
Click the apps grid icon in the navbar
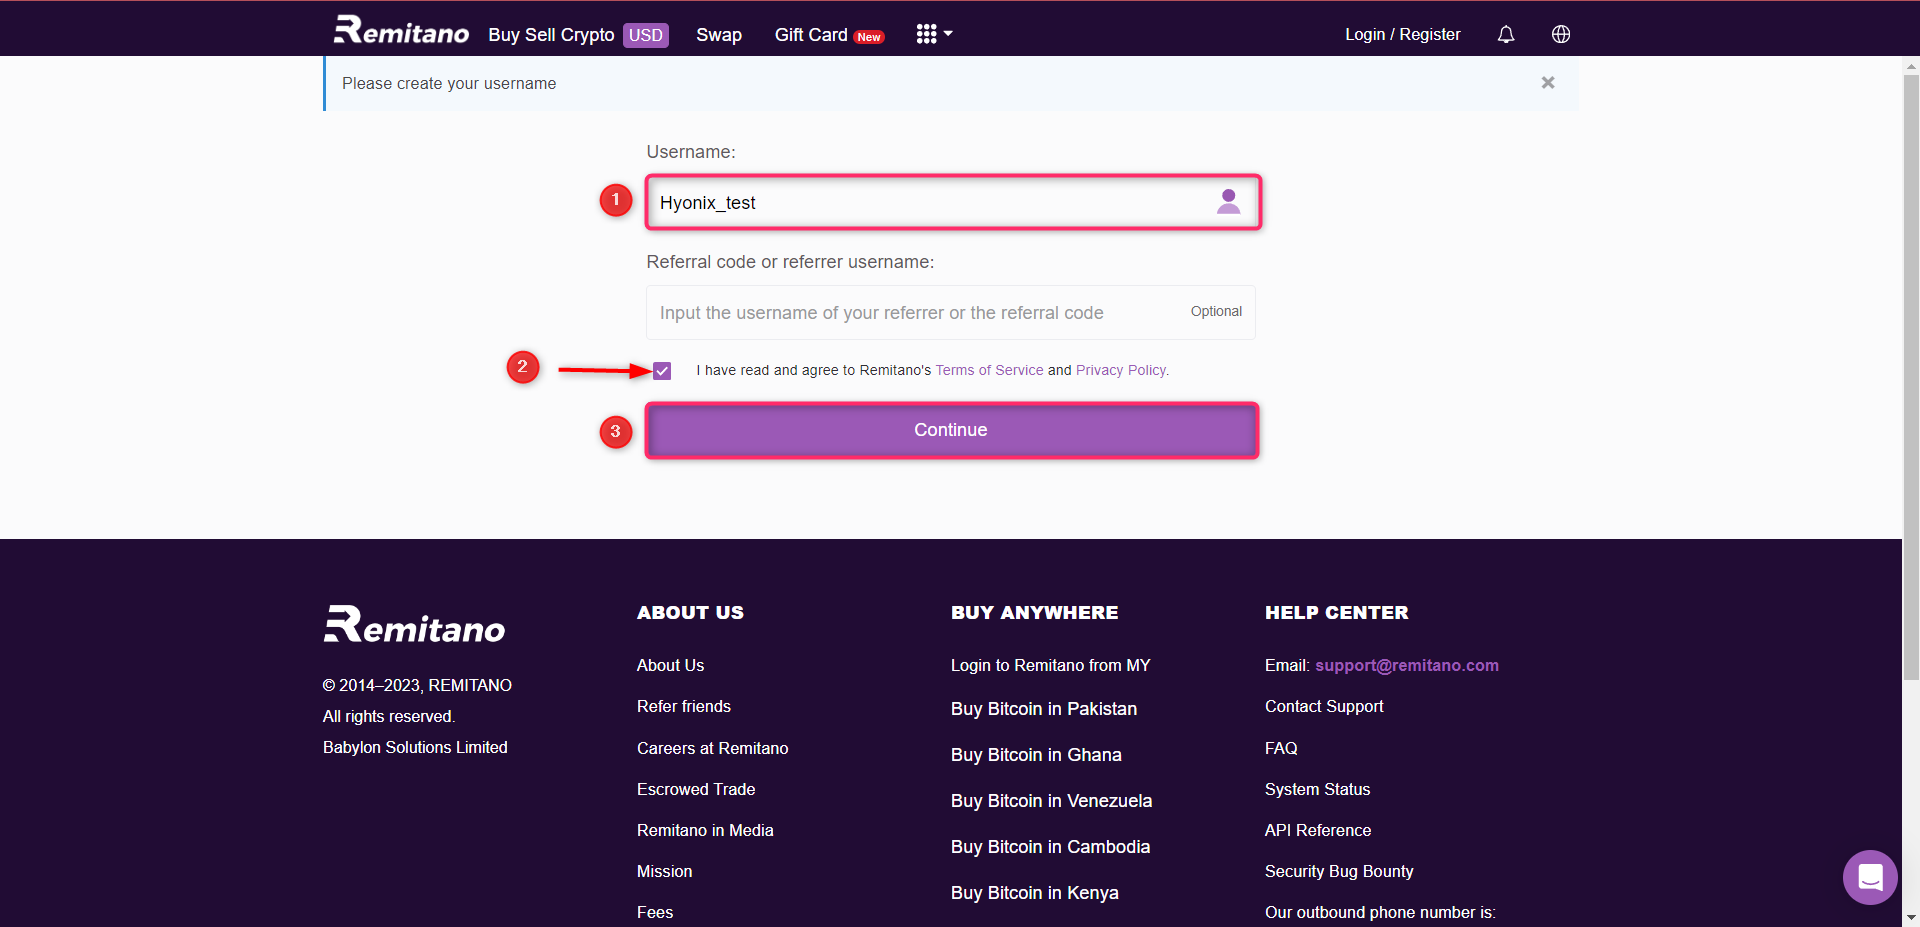925,33
